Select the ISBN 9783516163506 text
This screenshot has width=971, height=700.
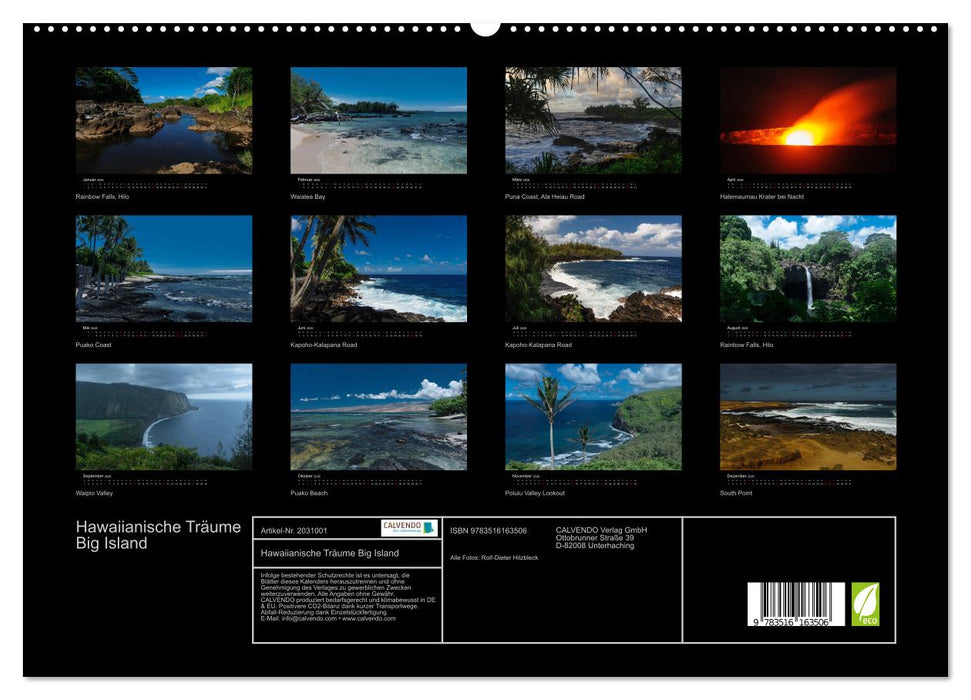(488, 529)
